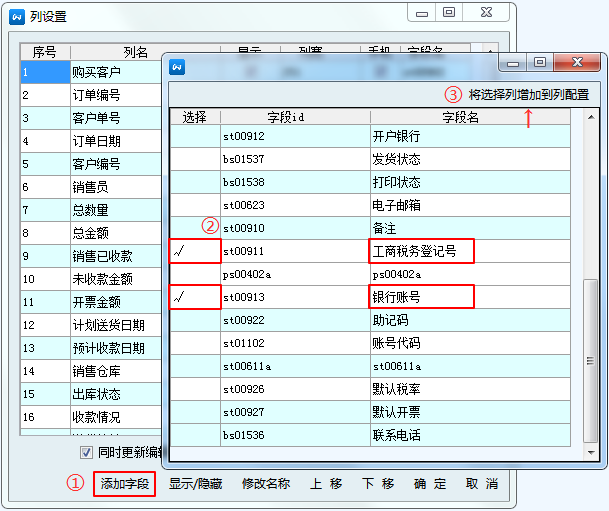Confirm the settings with 确定
The image size is (609, 511).
430,484
